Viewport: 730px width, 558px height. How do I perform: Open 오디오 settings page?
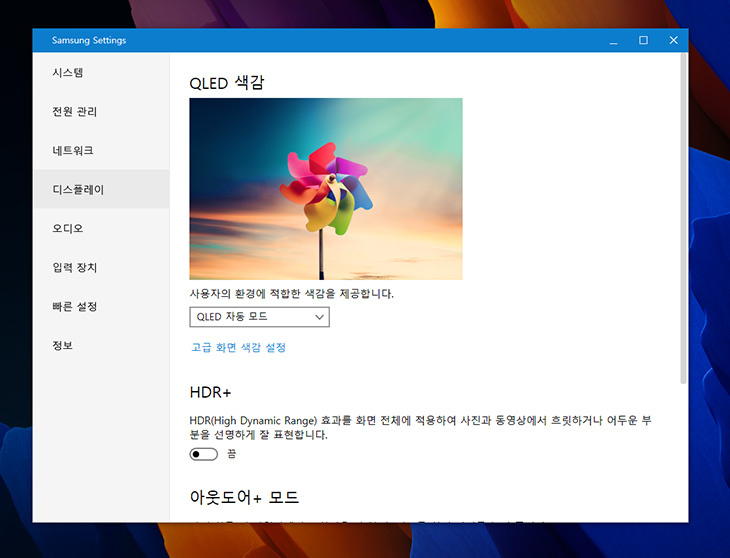(x=101, y=229)
